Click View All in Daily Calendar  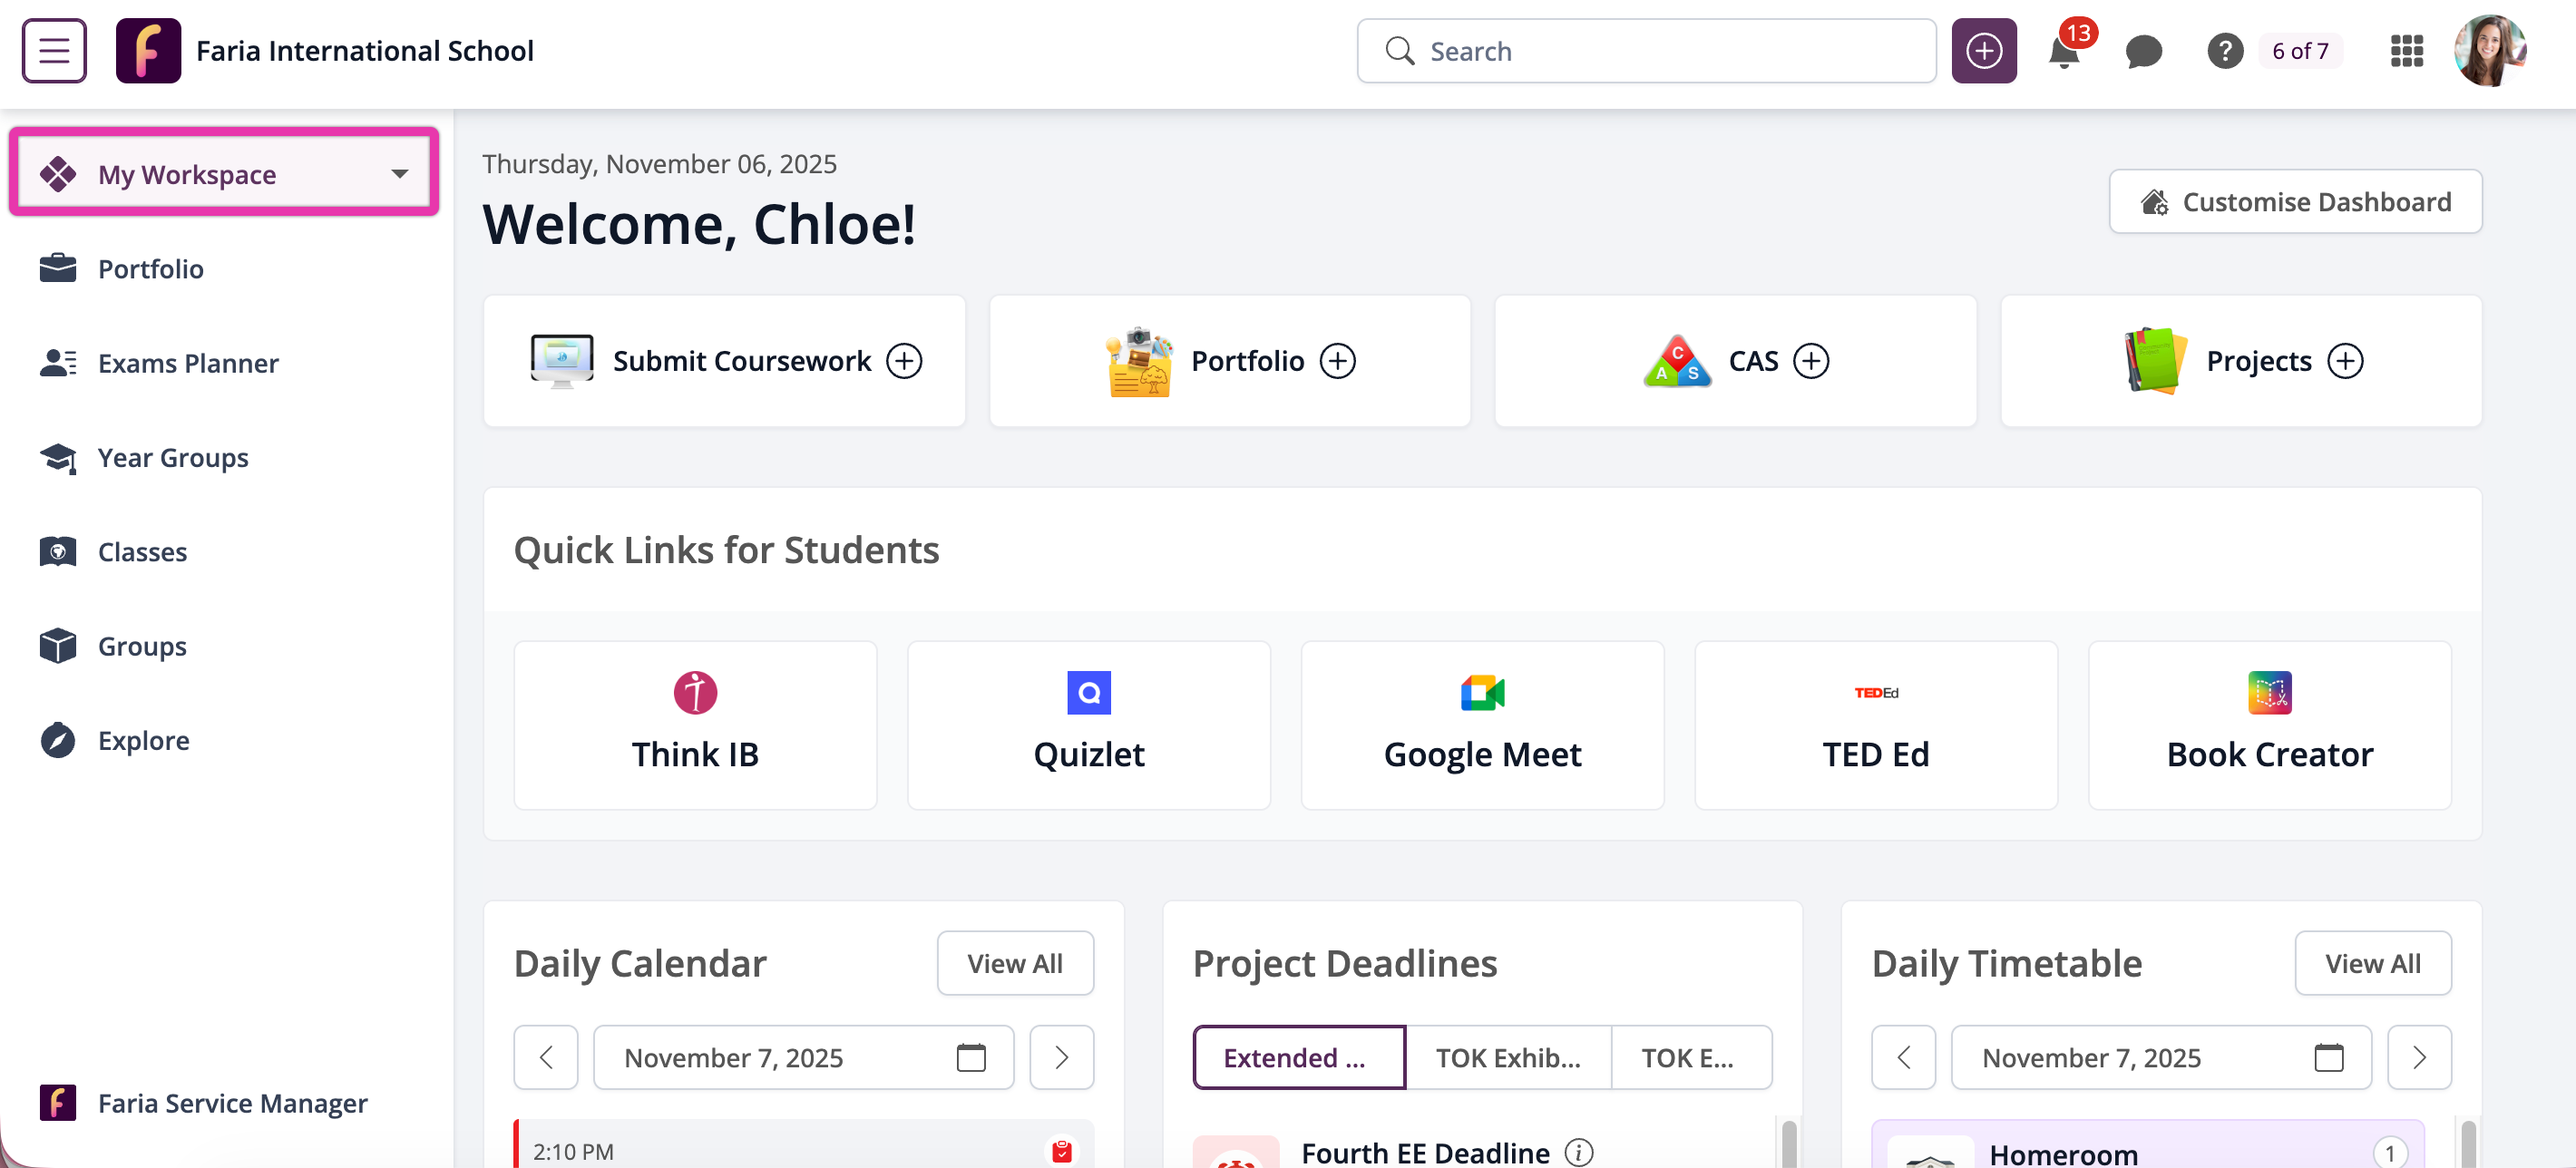[x=1014, y=963]
